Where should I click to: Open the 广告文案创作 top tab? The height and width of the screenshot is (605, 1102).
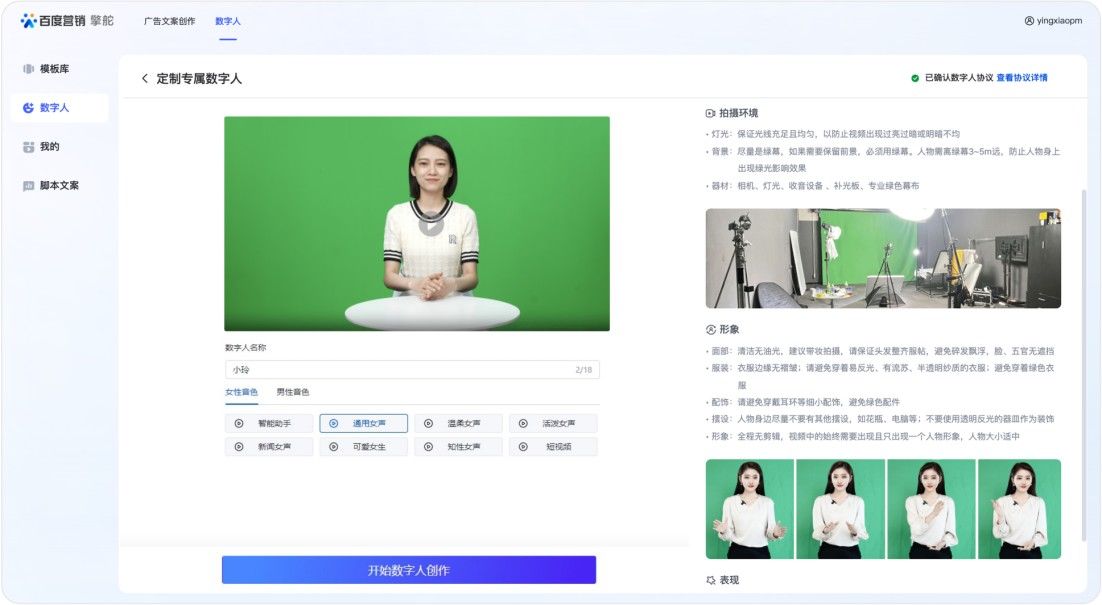(x=169, y=21)
